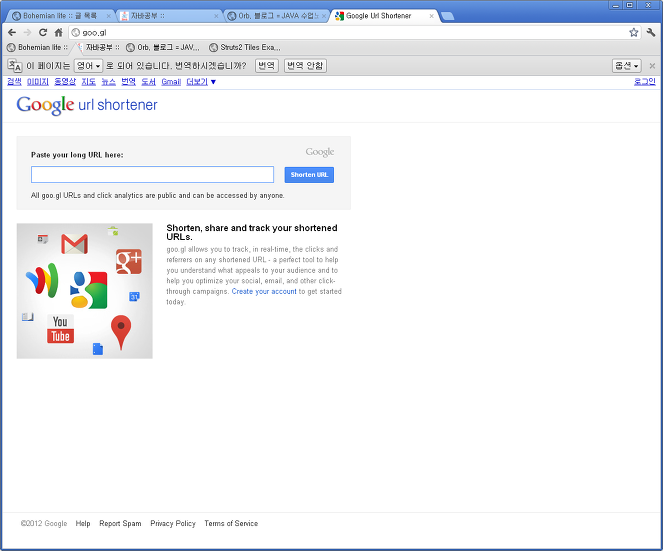Click the YouTube icon in the promo image

(60, 329)
